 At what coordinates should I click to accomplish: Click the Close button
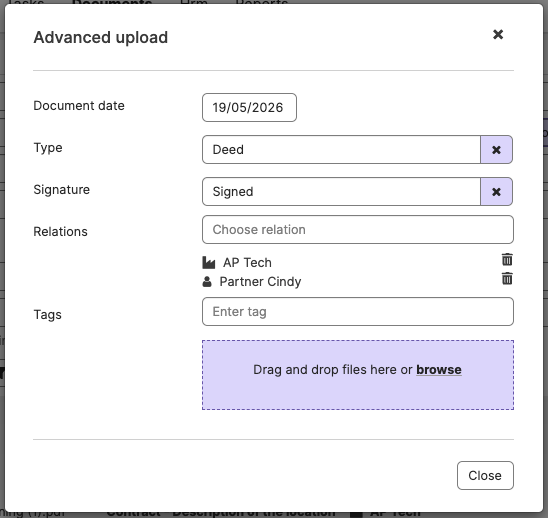485,475
